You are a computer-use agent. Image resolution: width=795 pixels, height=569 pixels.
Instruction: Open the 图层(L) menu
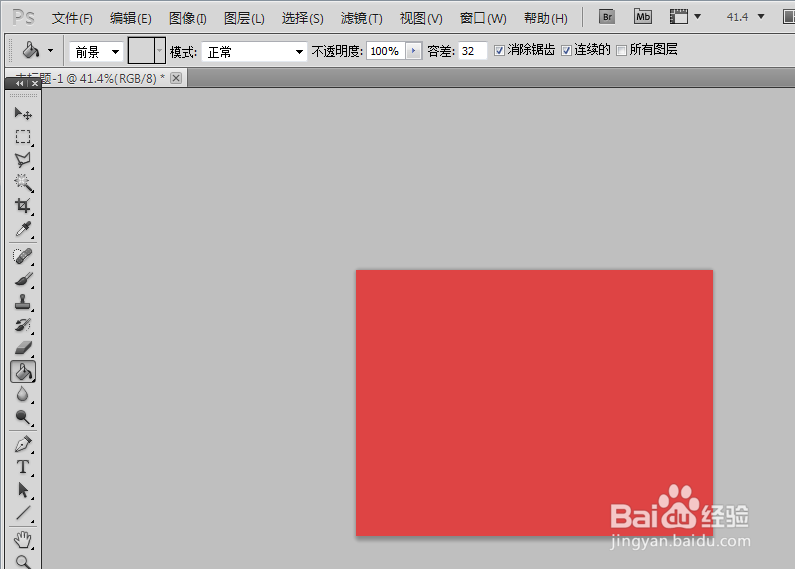244,19
